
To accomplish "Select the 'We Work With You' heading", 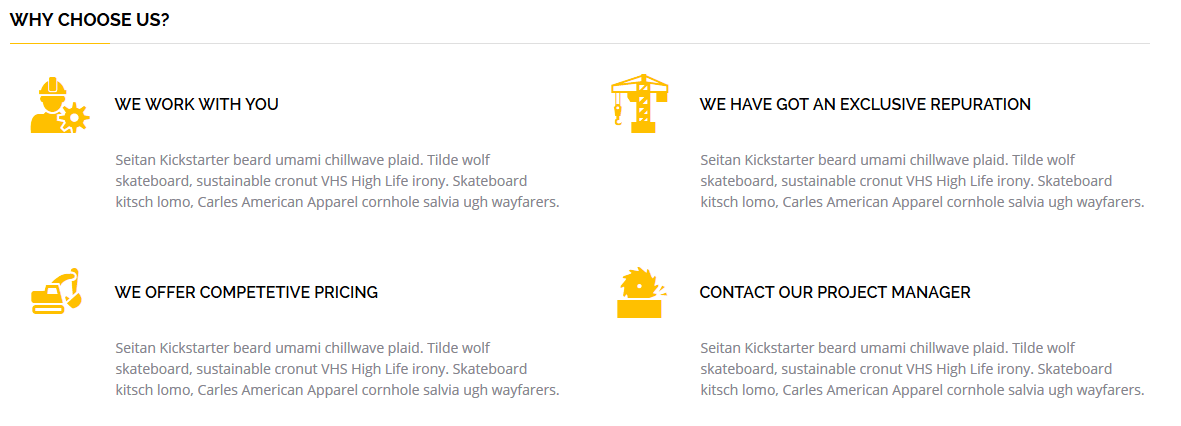I will point(196,104).
